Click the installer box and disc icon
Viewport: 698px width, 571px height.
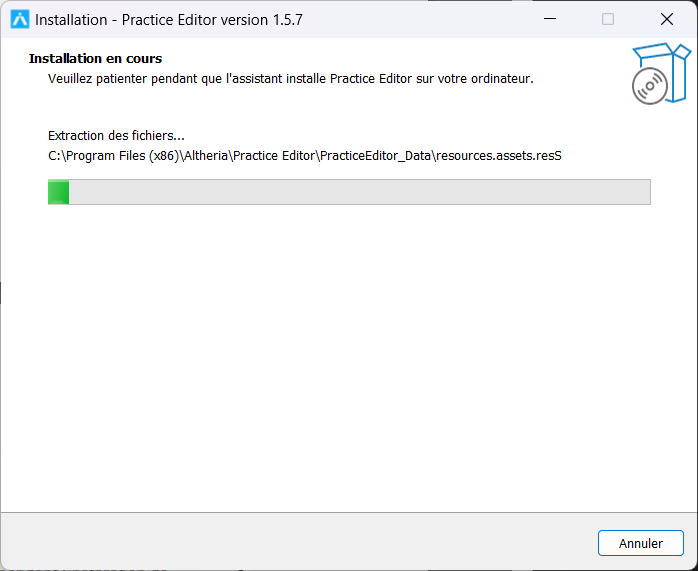click(661, 73)
